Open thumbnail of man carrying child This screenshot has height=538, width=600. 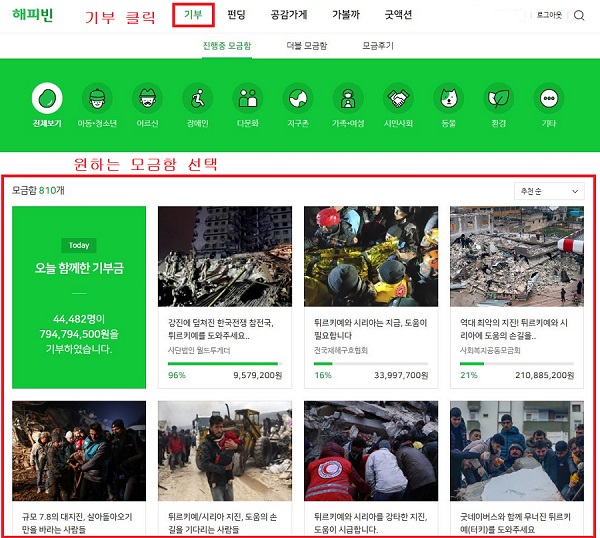click(x=225, y=451)
